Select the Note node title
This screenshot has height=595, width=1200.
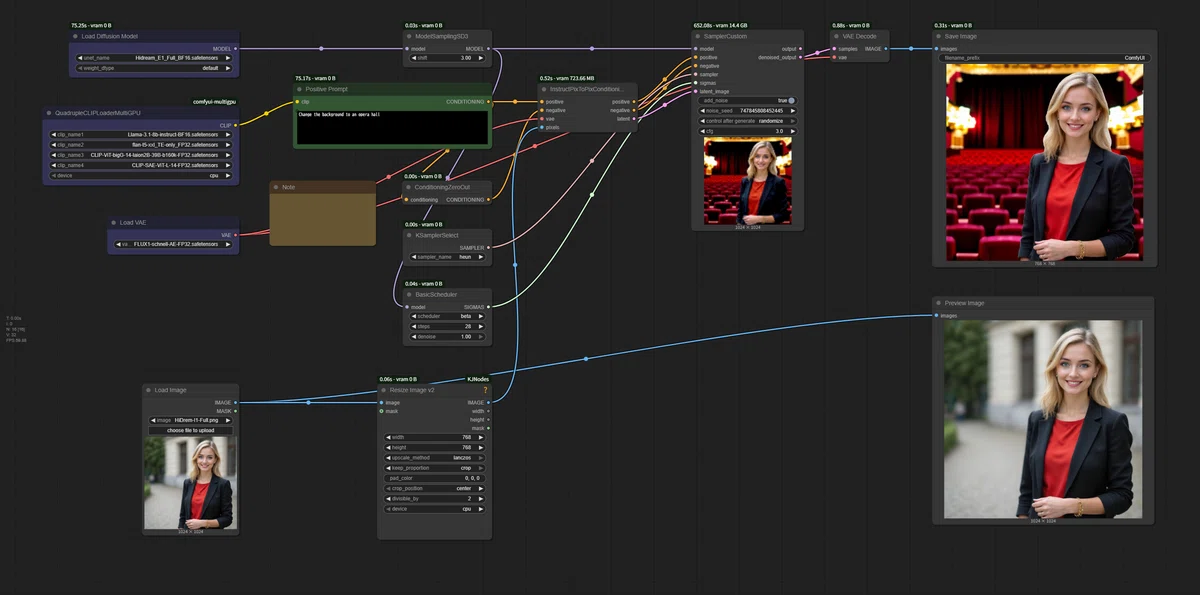(x=288, y=187)
